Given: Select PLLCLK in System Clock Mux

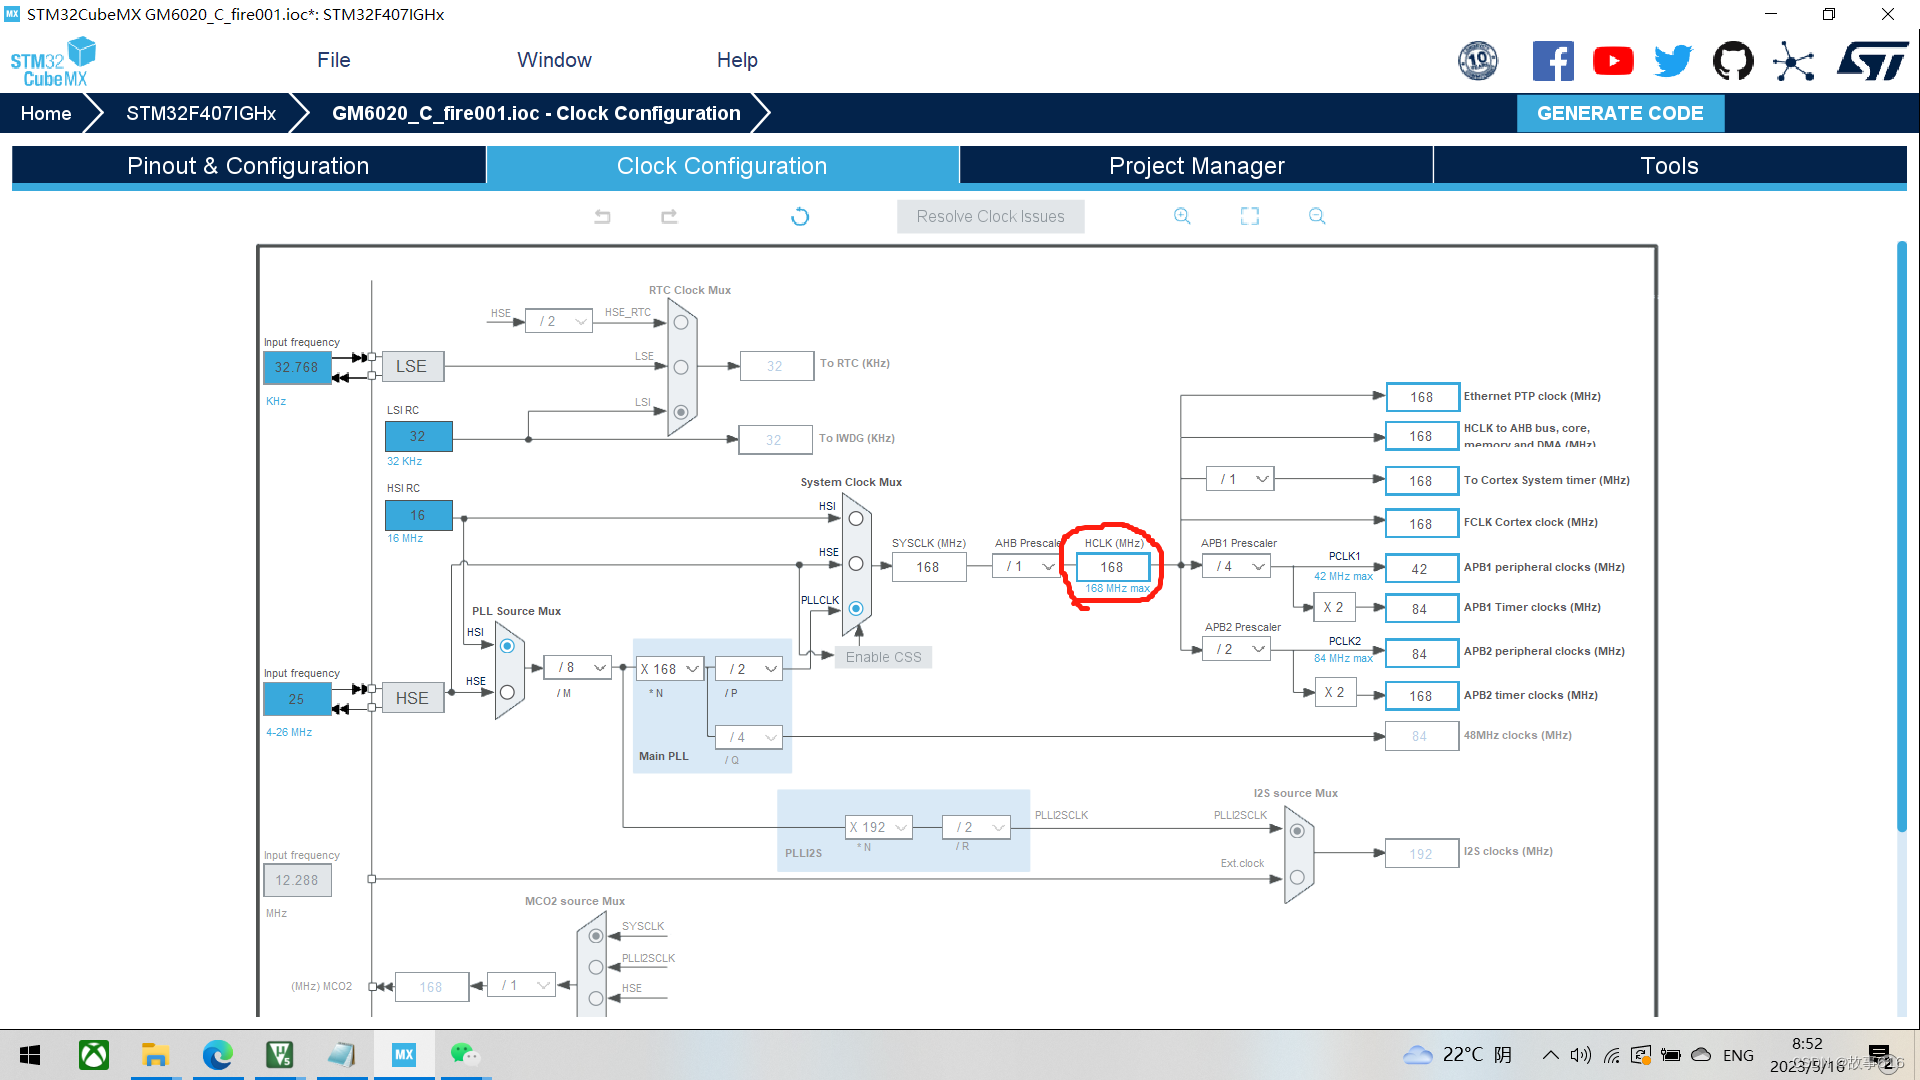Looking at the screenshot, I should click(856, 608).
